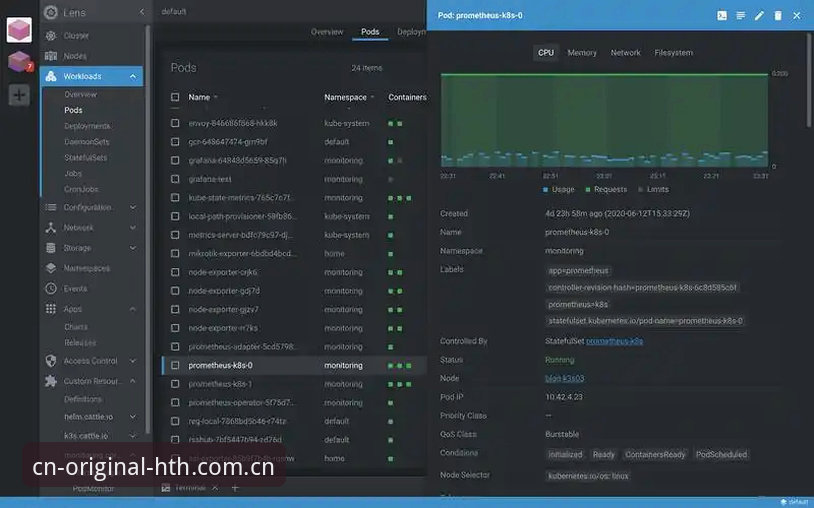Edit the pod with pencil icon
Viewport: 814px width, 508px height.
click(x=759, y=16)
